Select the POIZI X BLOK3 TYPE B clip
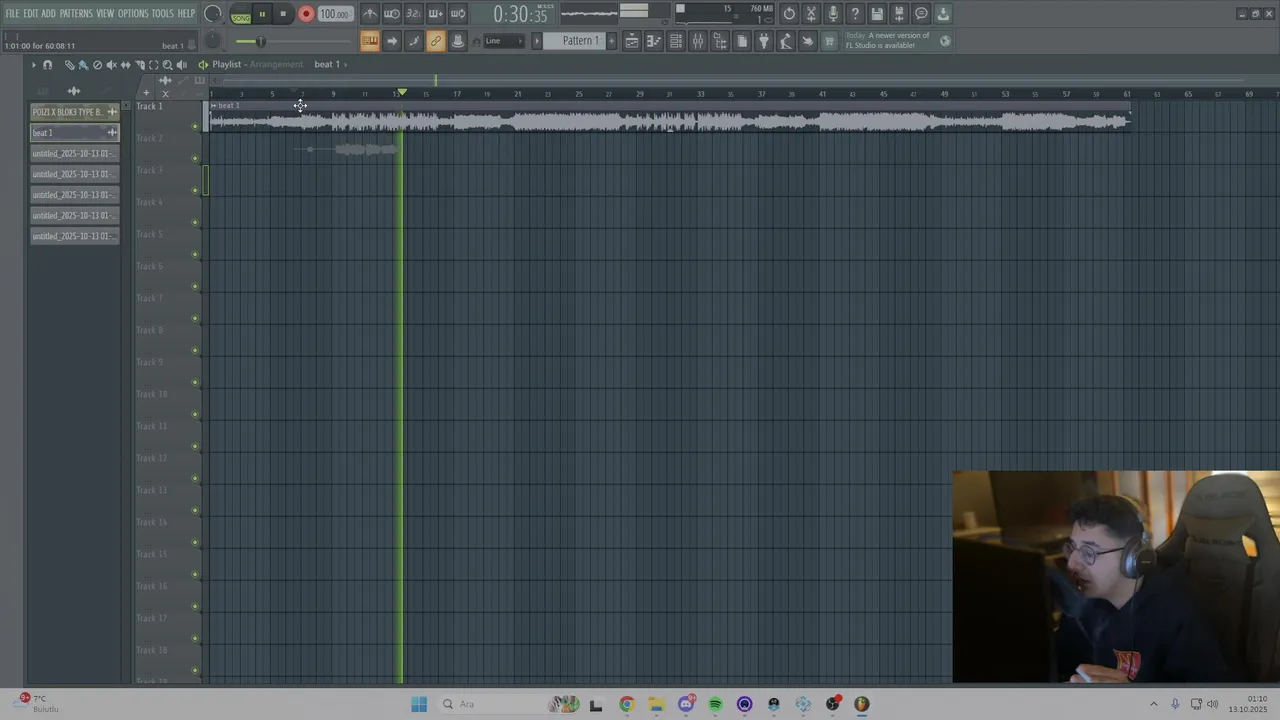This screenshot has height=720, width=1280. pyautogui.click(x=74, y=112)
